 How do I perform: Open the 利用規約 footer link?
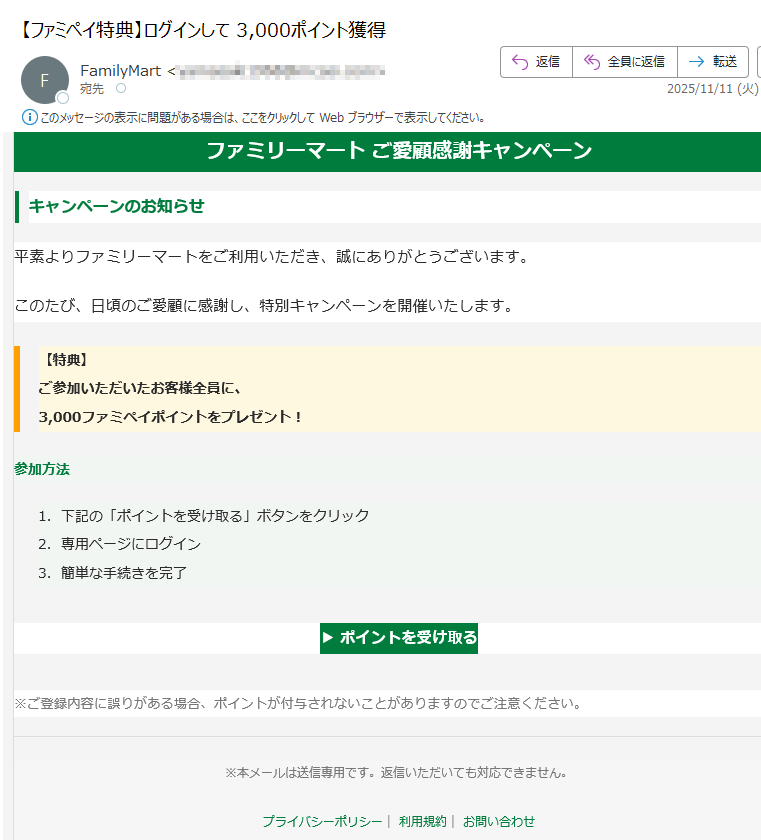tap(423, 821)
